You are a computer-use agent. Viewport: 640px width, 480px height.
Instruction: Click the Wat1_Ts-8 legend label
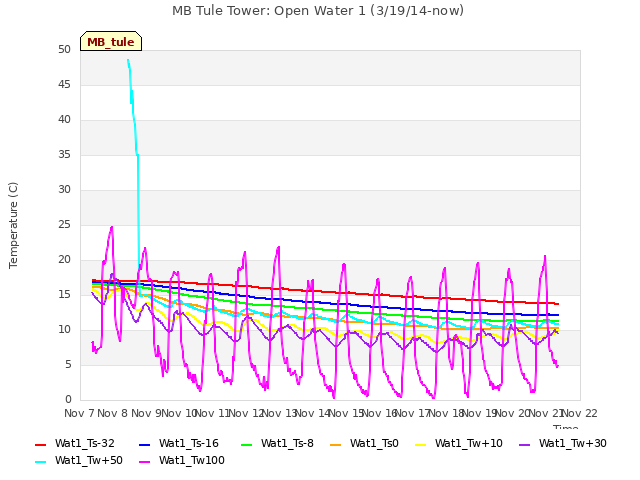[x=287, y=444]
